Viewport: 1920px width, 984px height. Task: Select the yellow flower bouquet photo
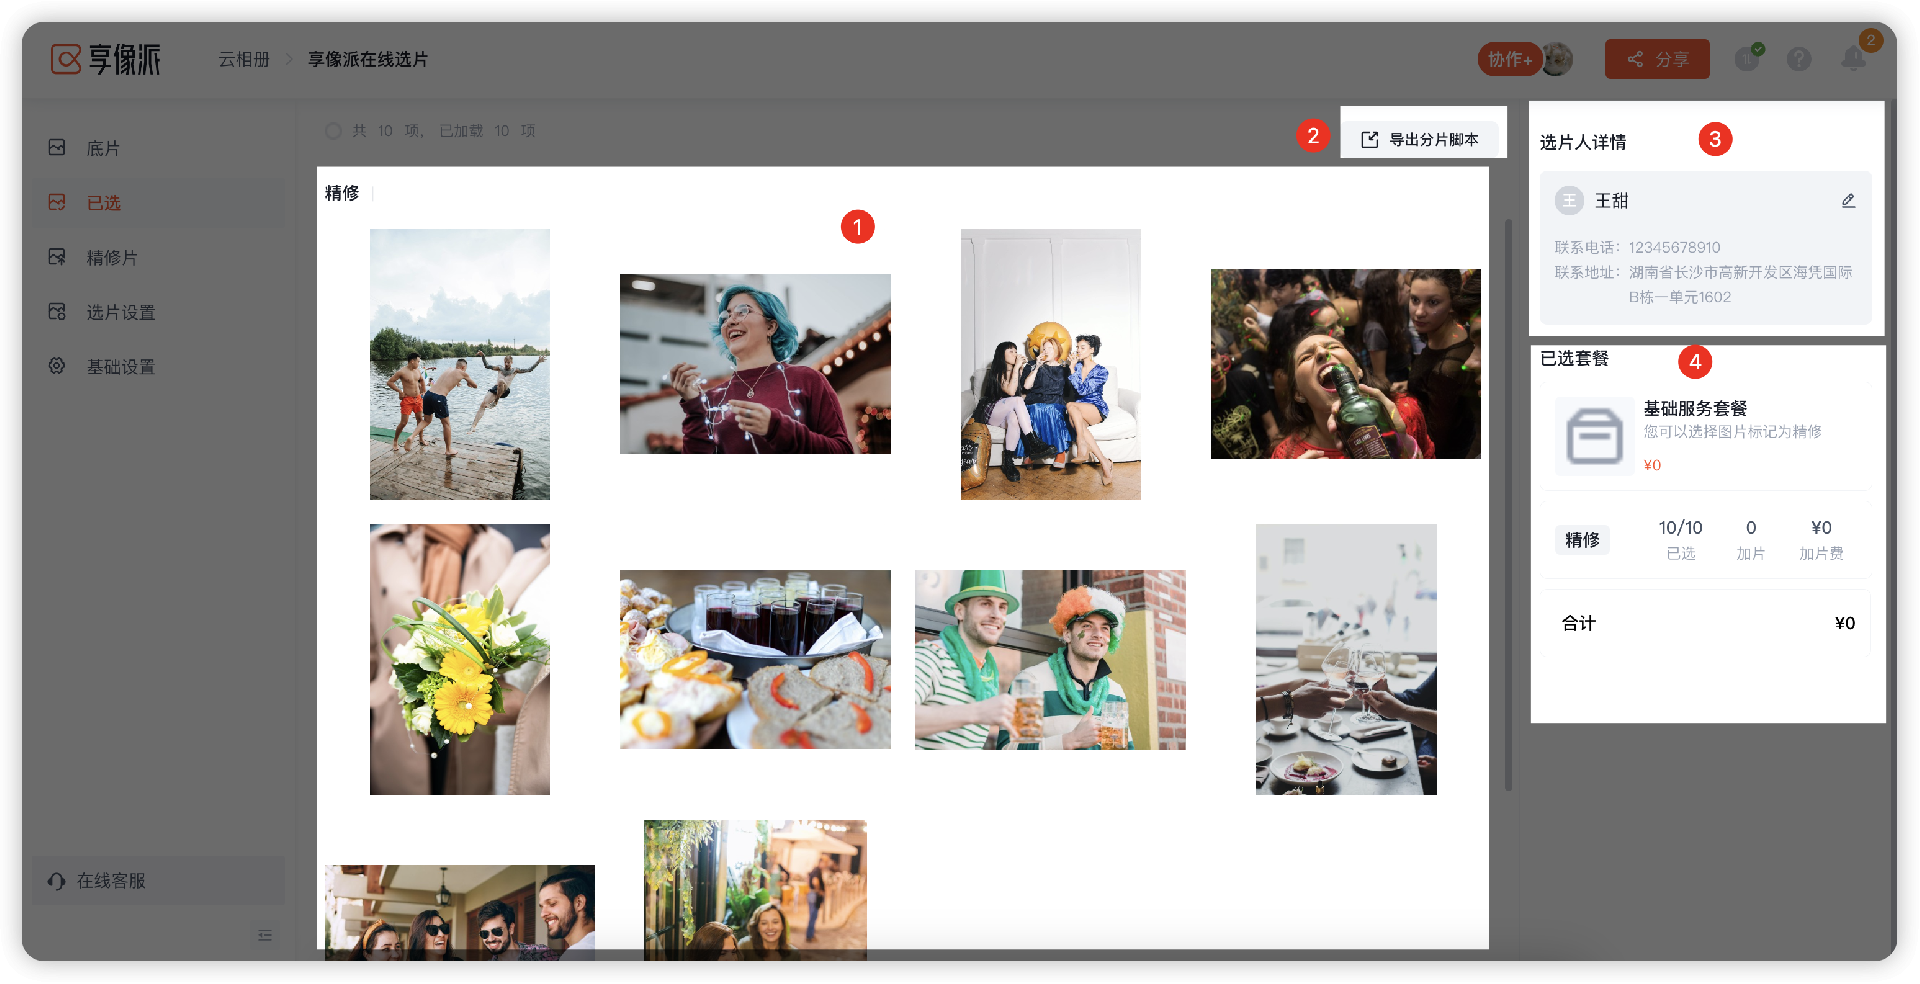click(x=459, y=659)
